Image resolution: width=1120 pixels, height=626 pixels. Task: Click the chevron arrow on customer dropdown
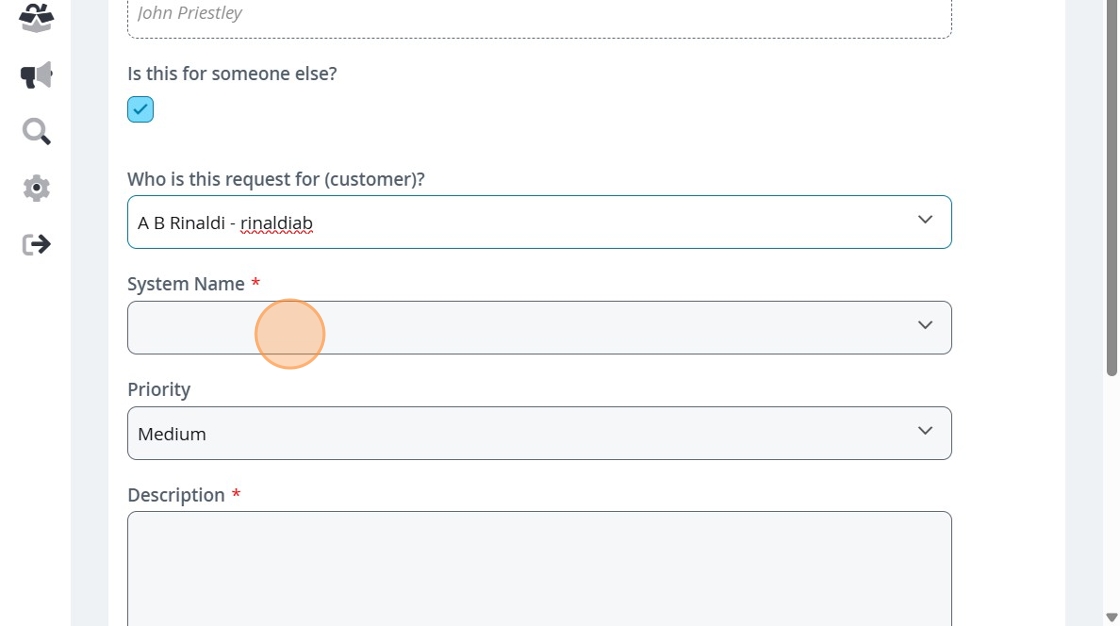pyautogui.click(x=925, y=220)
